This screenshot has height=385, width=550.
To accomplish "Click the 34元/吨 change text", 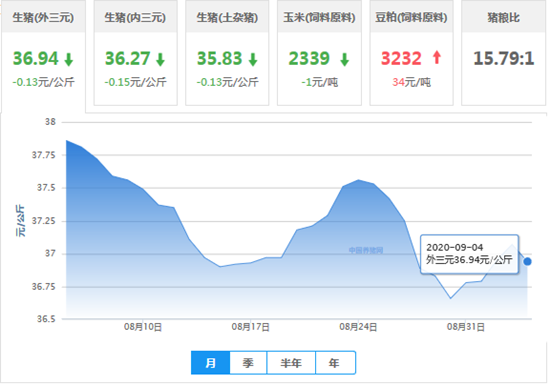I will pos(411,82).
